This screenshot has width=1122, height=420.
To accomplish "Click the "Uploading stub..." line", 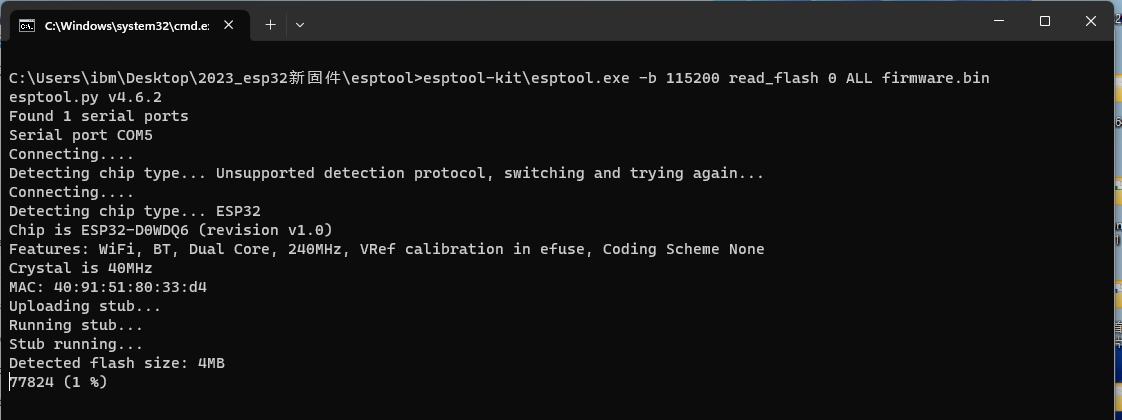I will click(x=85, y=306).
